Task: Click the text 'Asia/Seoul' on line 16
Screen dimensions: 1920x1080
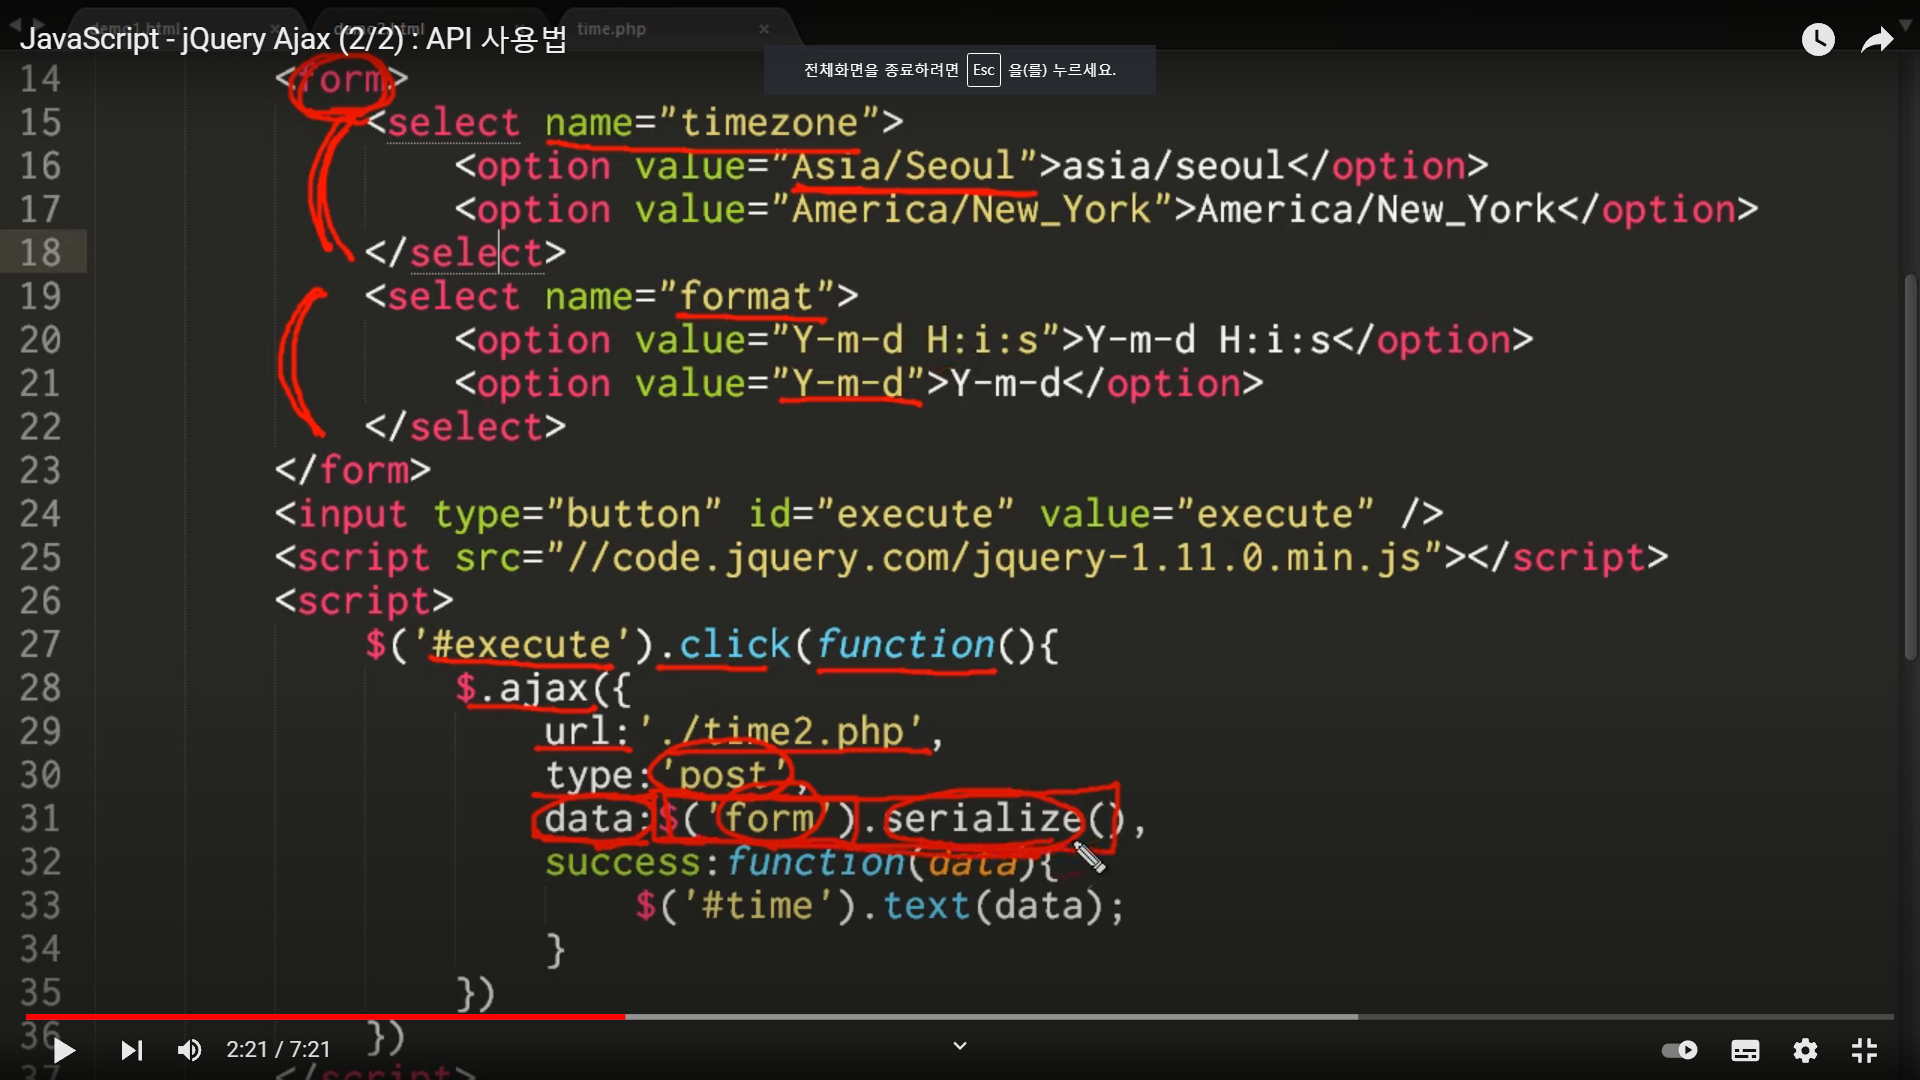Action: [904, 165]
